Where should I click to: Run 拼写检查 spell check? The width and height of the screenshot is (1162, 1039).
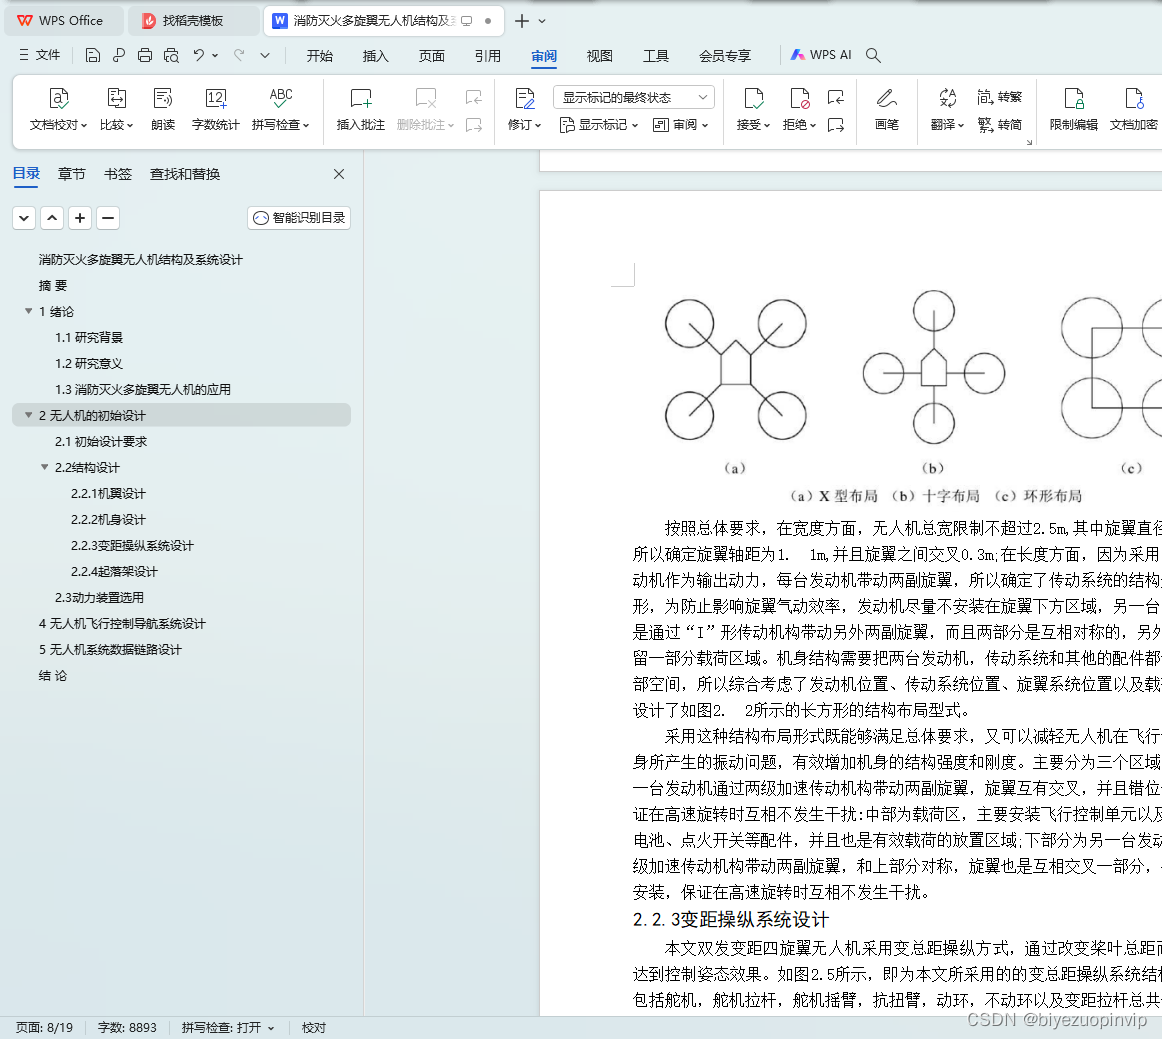[280, 109]
